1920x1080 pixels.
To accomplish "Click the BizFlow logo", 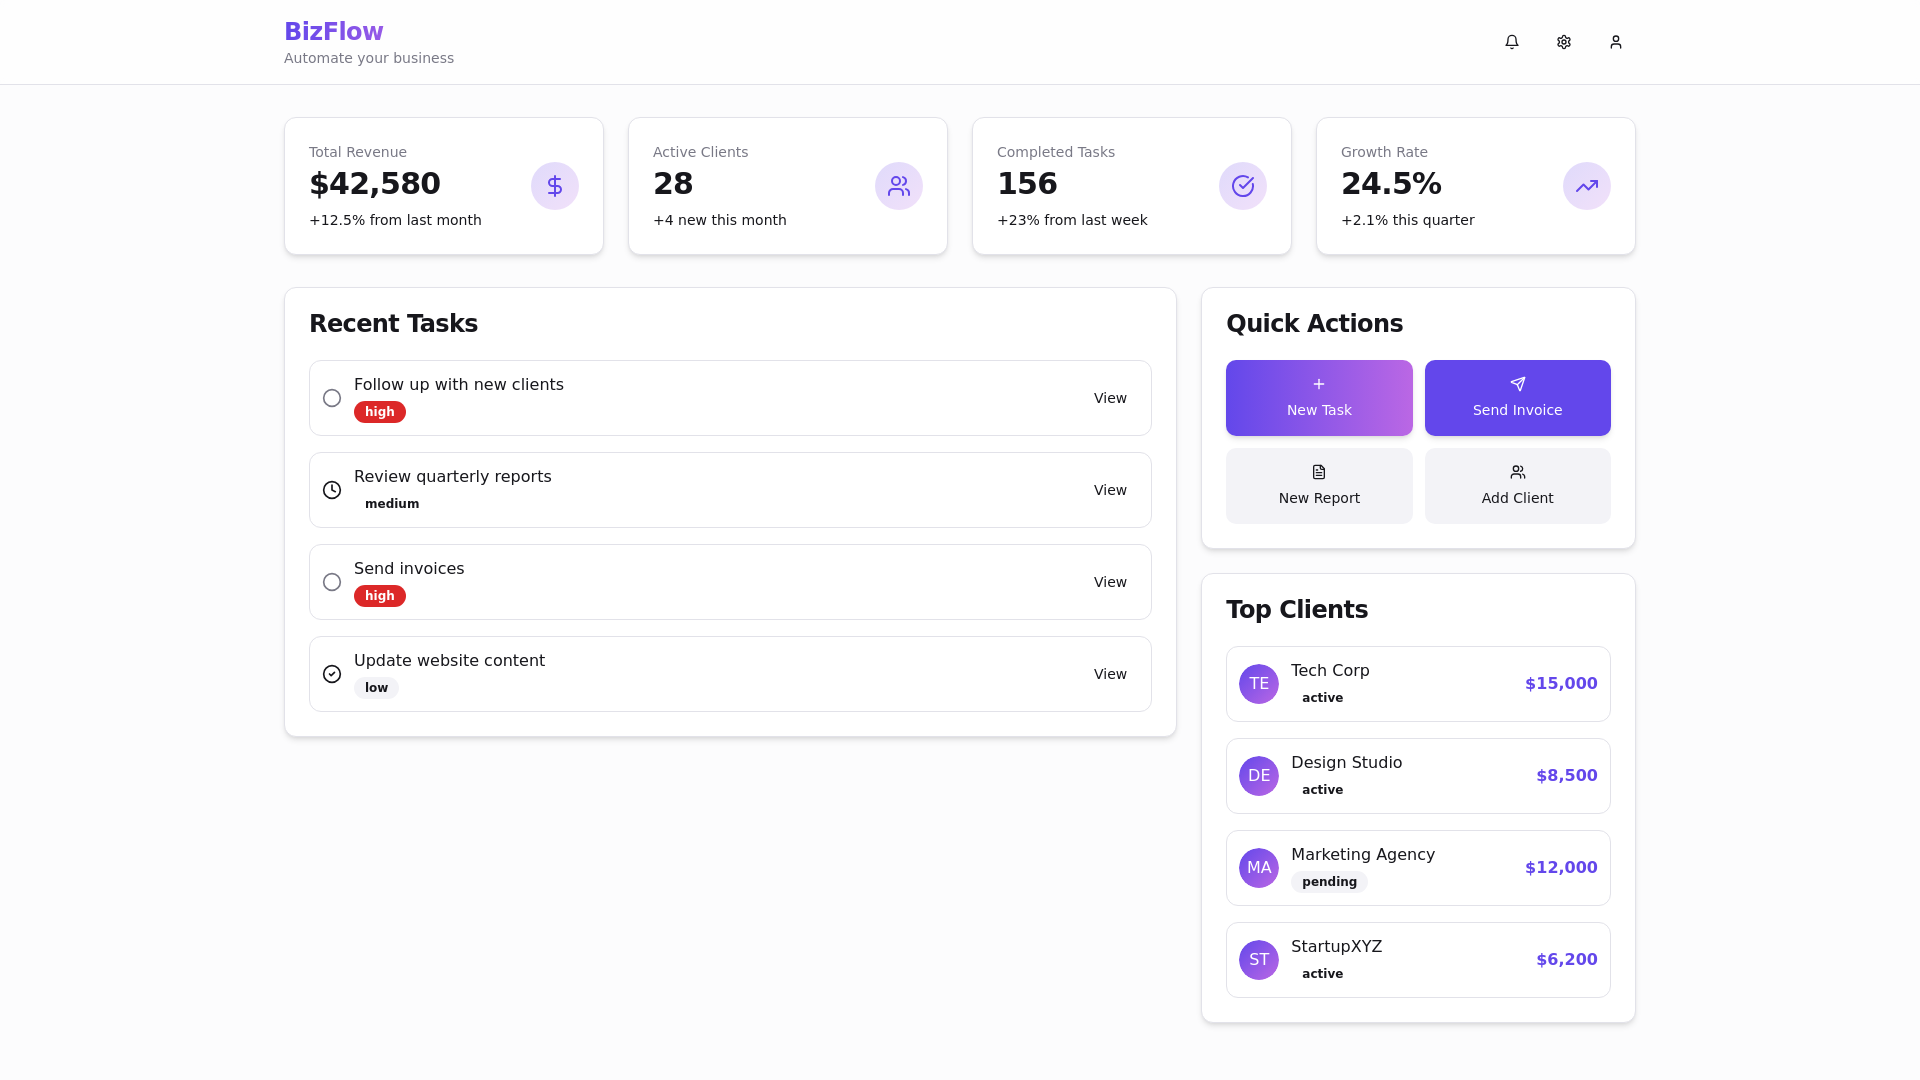I will pyautogui.click(x=333, y=31).
